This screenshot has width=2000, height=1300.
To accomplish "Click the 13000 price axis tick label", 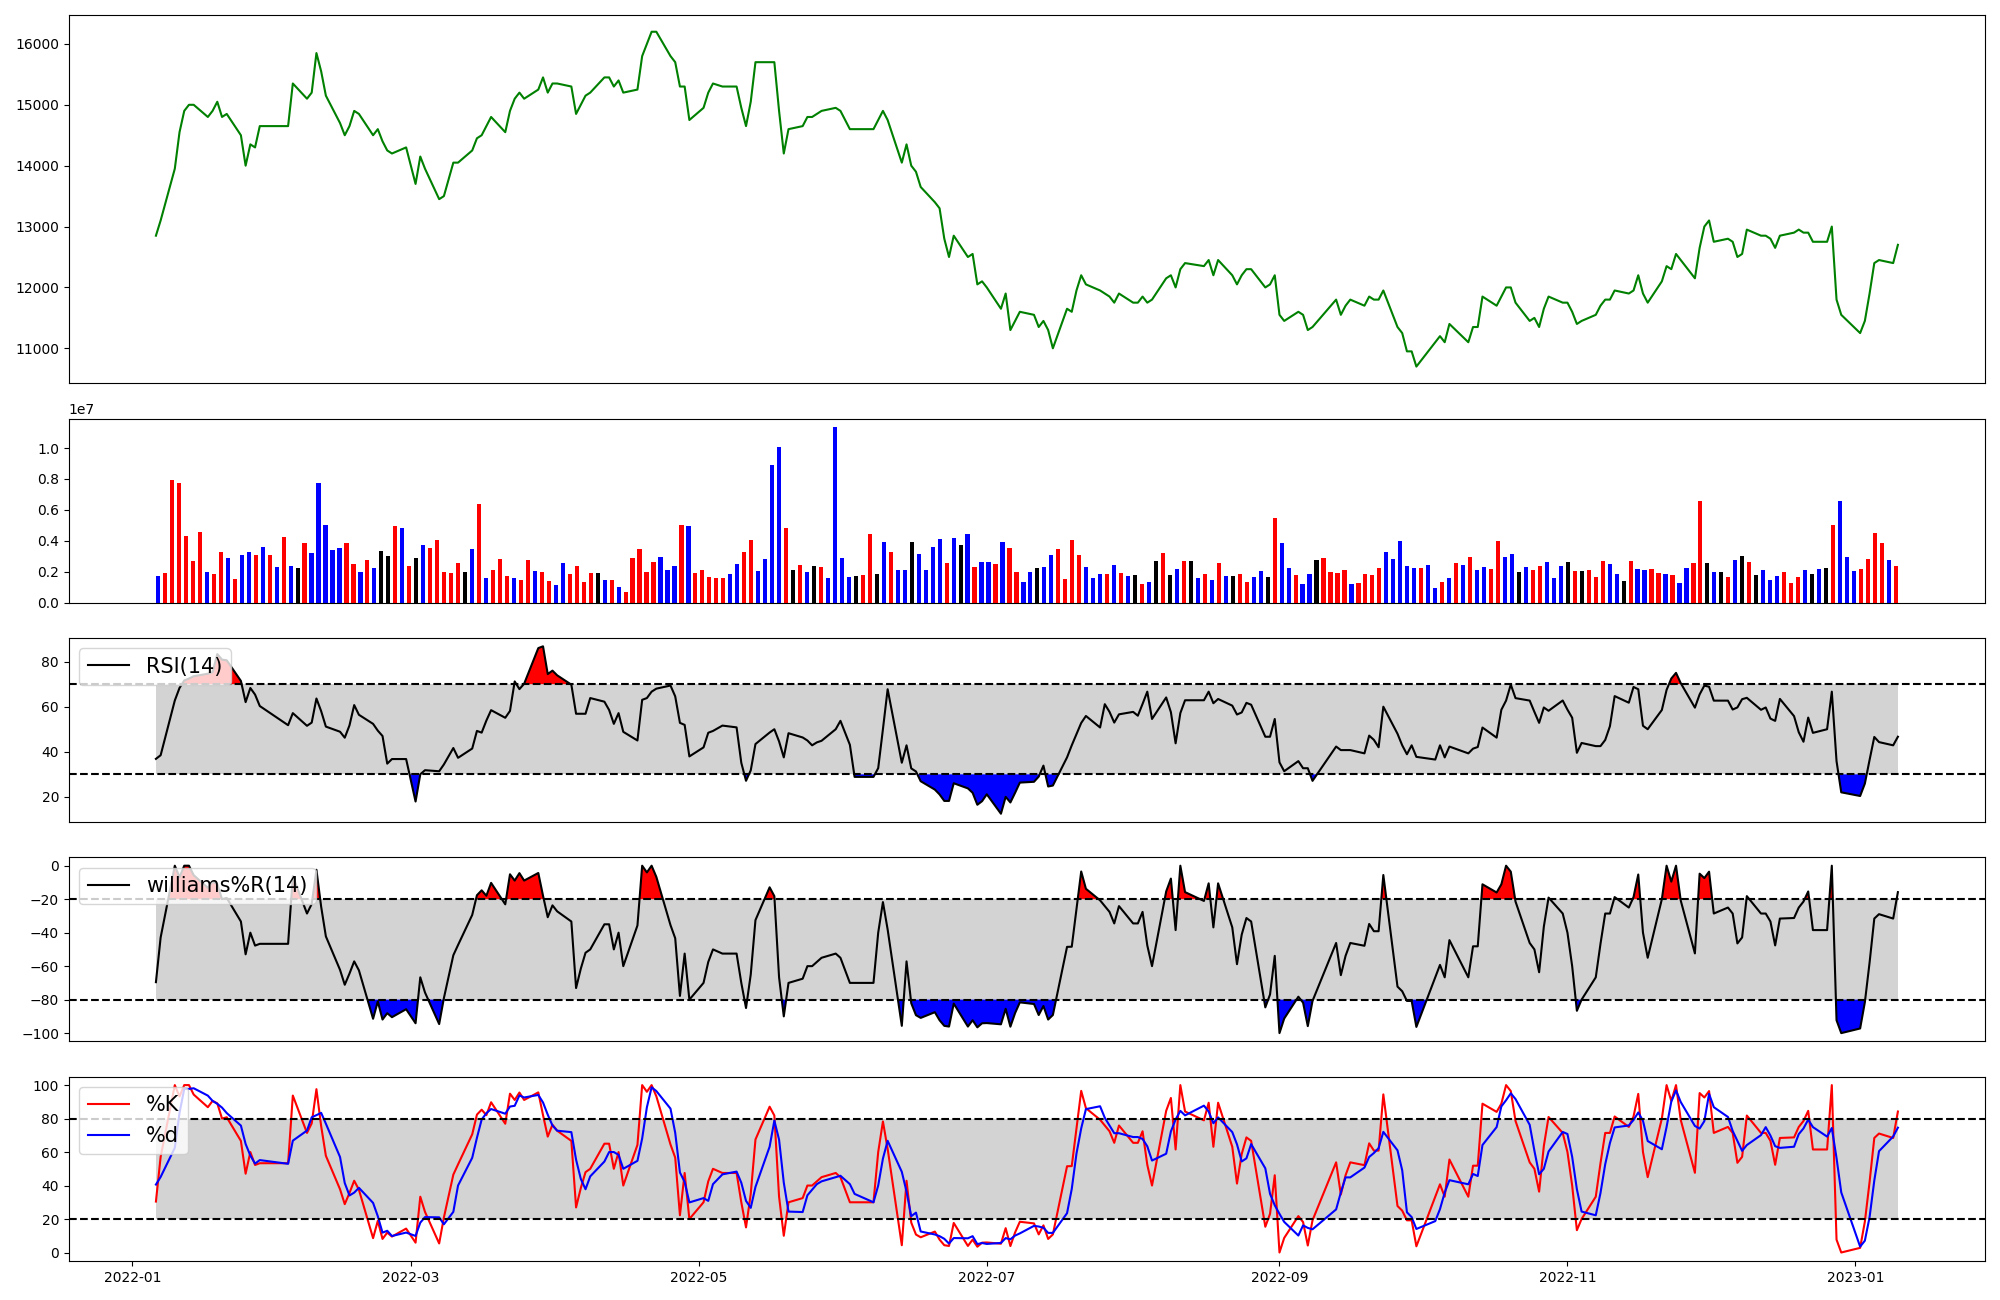I will tap(37, 227).
